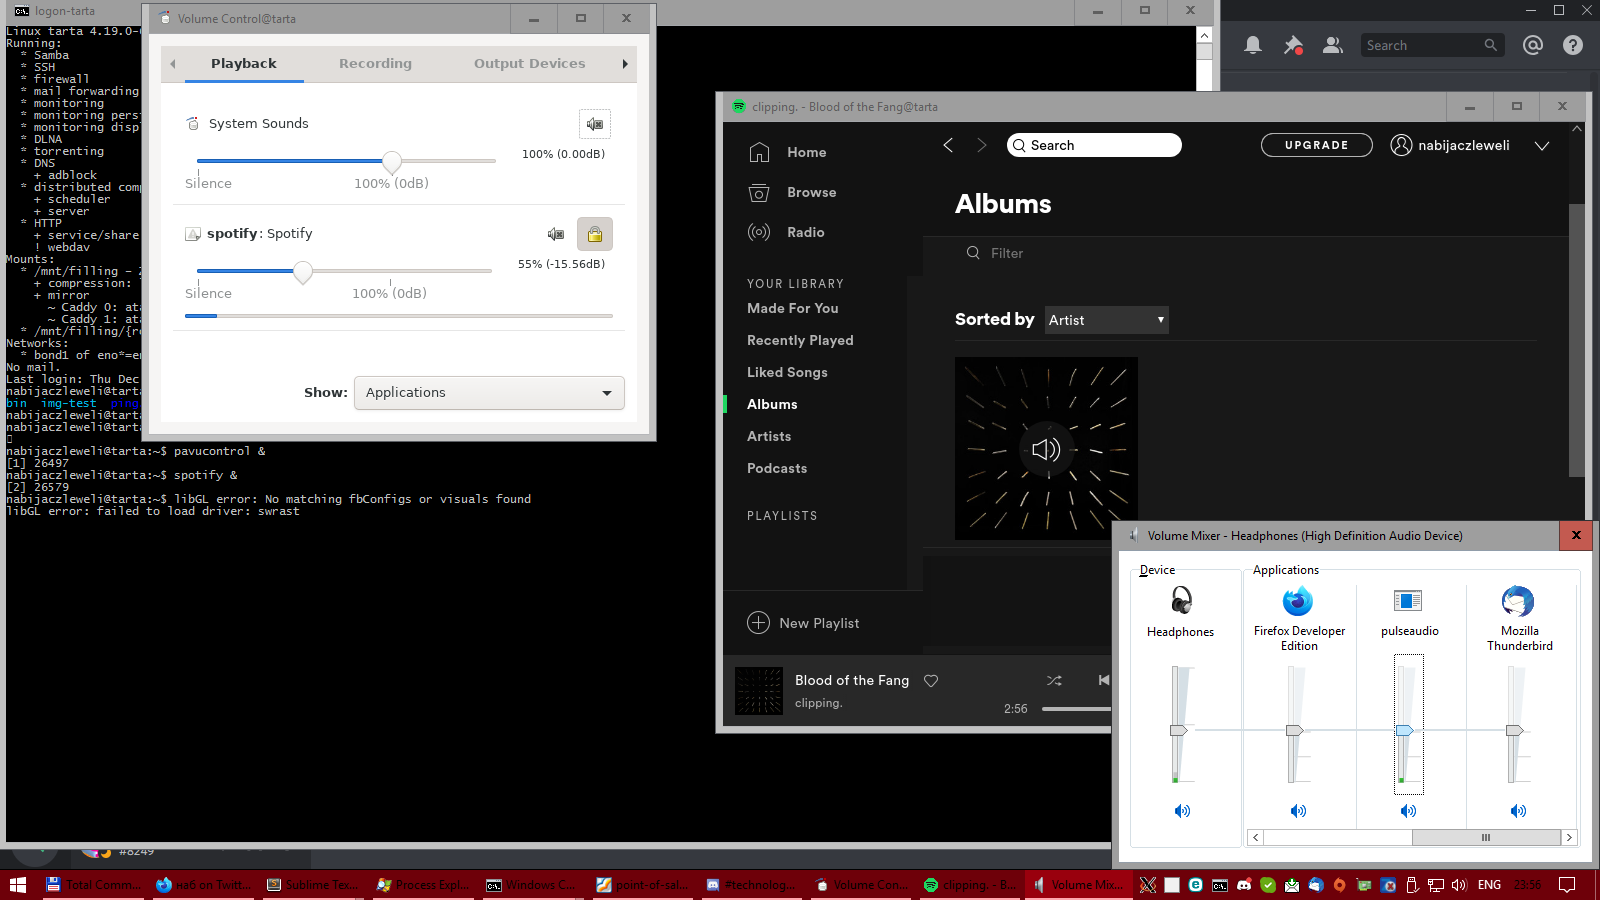Image resolution: width=1600 pixels, height=900 pixels.
Task: Open the Browse section icon
Action: click(759, 193)
